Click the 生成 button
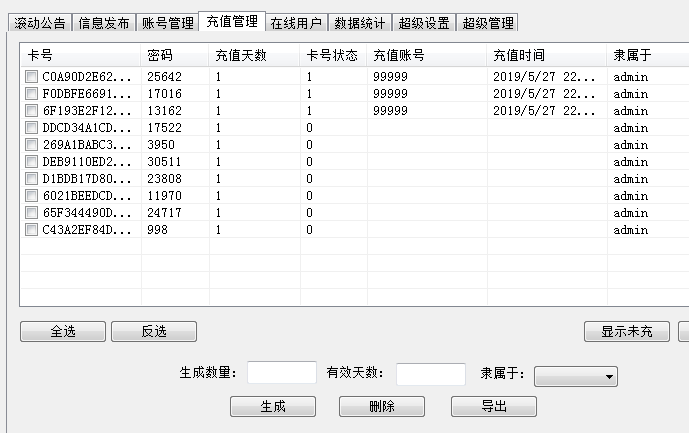Screen dimensions: 689x433 [x=273, y=407]
